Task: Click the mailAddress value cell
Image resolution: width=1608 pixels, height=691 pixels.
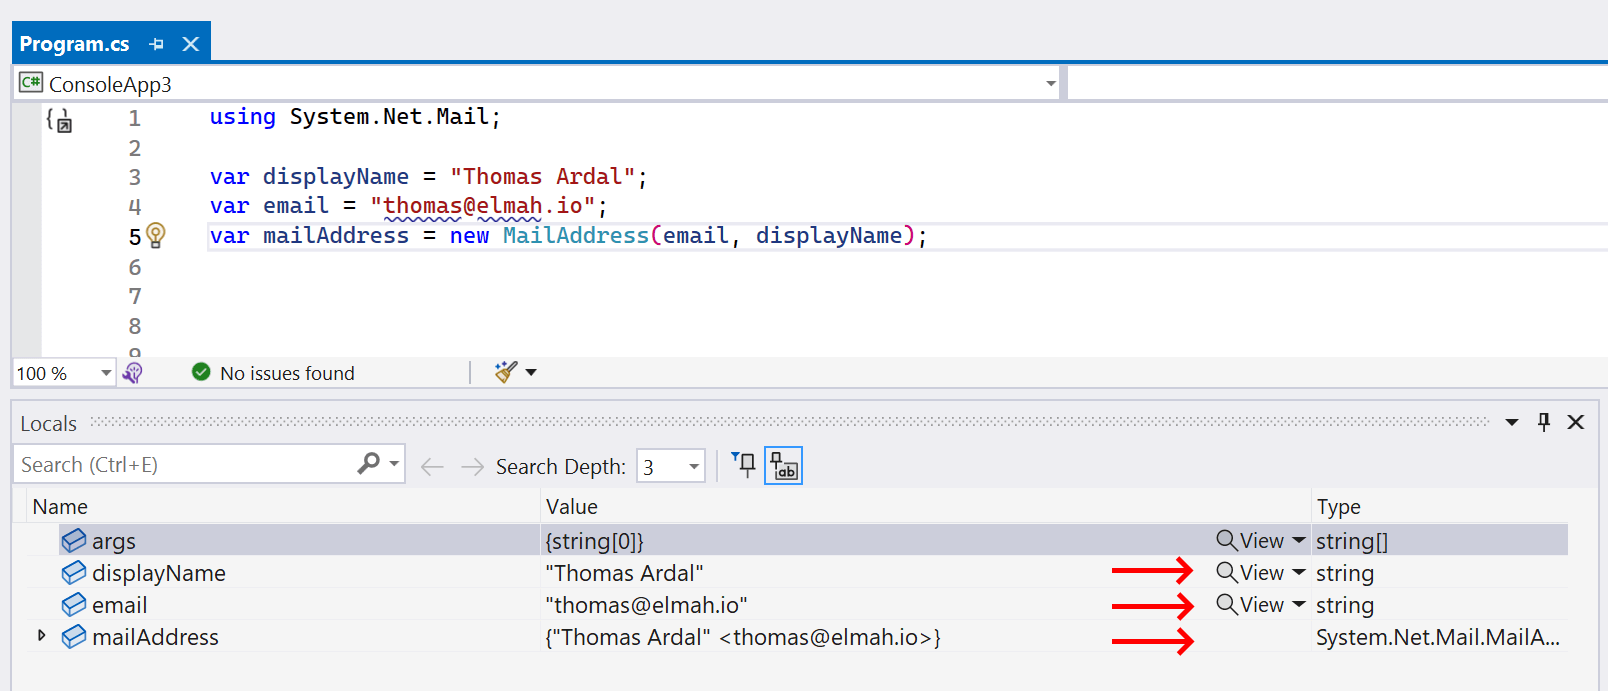Action: point(743,637)
